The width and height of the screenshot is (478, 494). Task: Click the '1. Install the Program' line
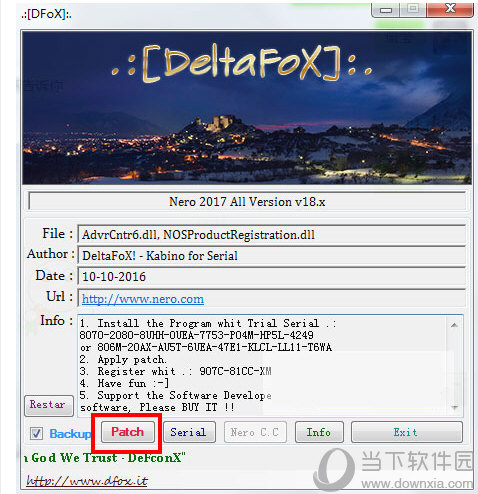(208, 323)
